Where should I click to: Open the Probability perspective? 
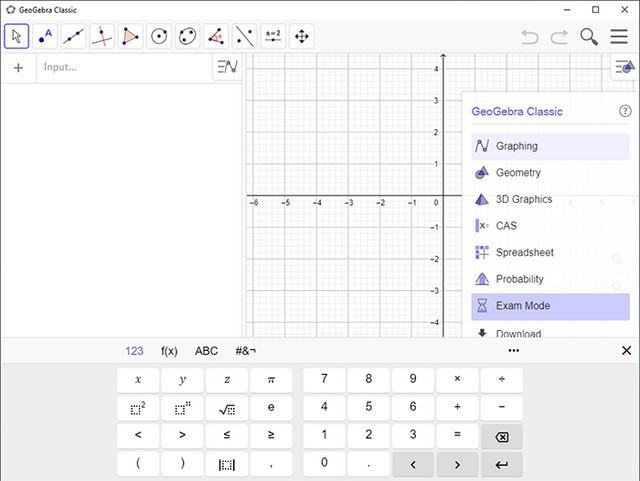point(550,279)
